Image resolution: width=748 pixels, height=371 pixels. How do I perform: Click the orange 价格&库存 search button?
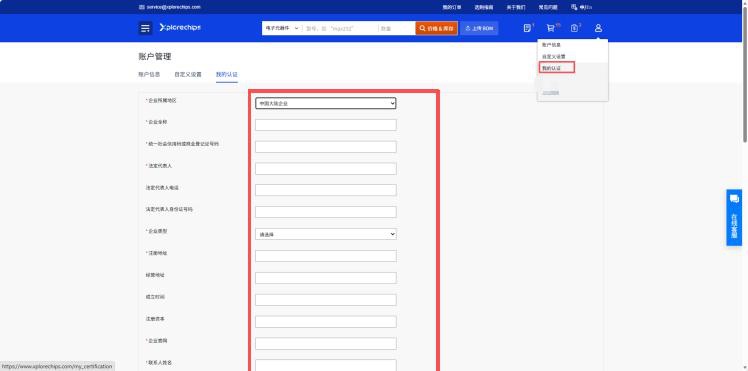pos(436,28)
